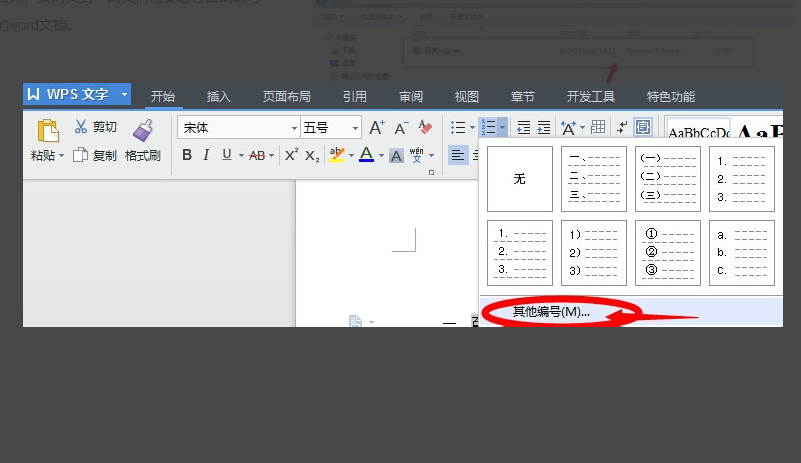Image resolution: width=801 pixels, height=463 pixels.
Task: Expand font color dropdown arrow
Action: coord(381,155)
